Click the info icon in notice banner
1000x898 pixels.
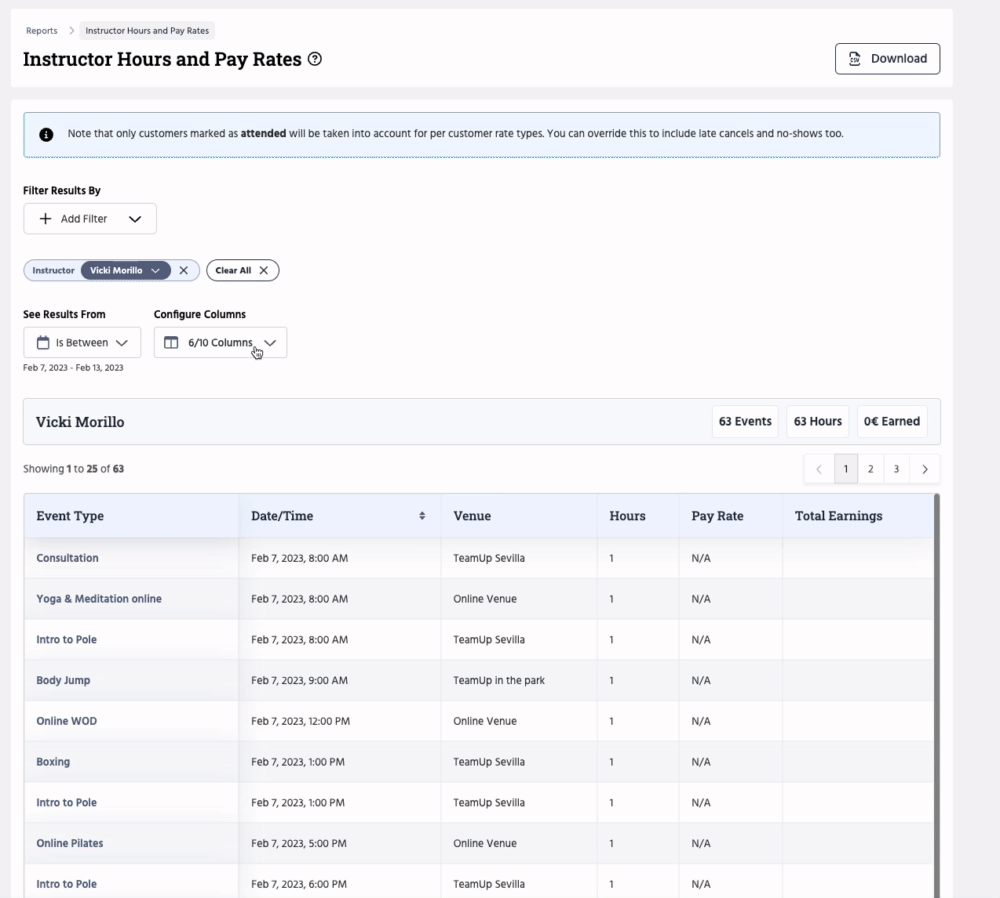click(46, 134)
